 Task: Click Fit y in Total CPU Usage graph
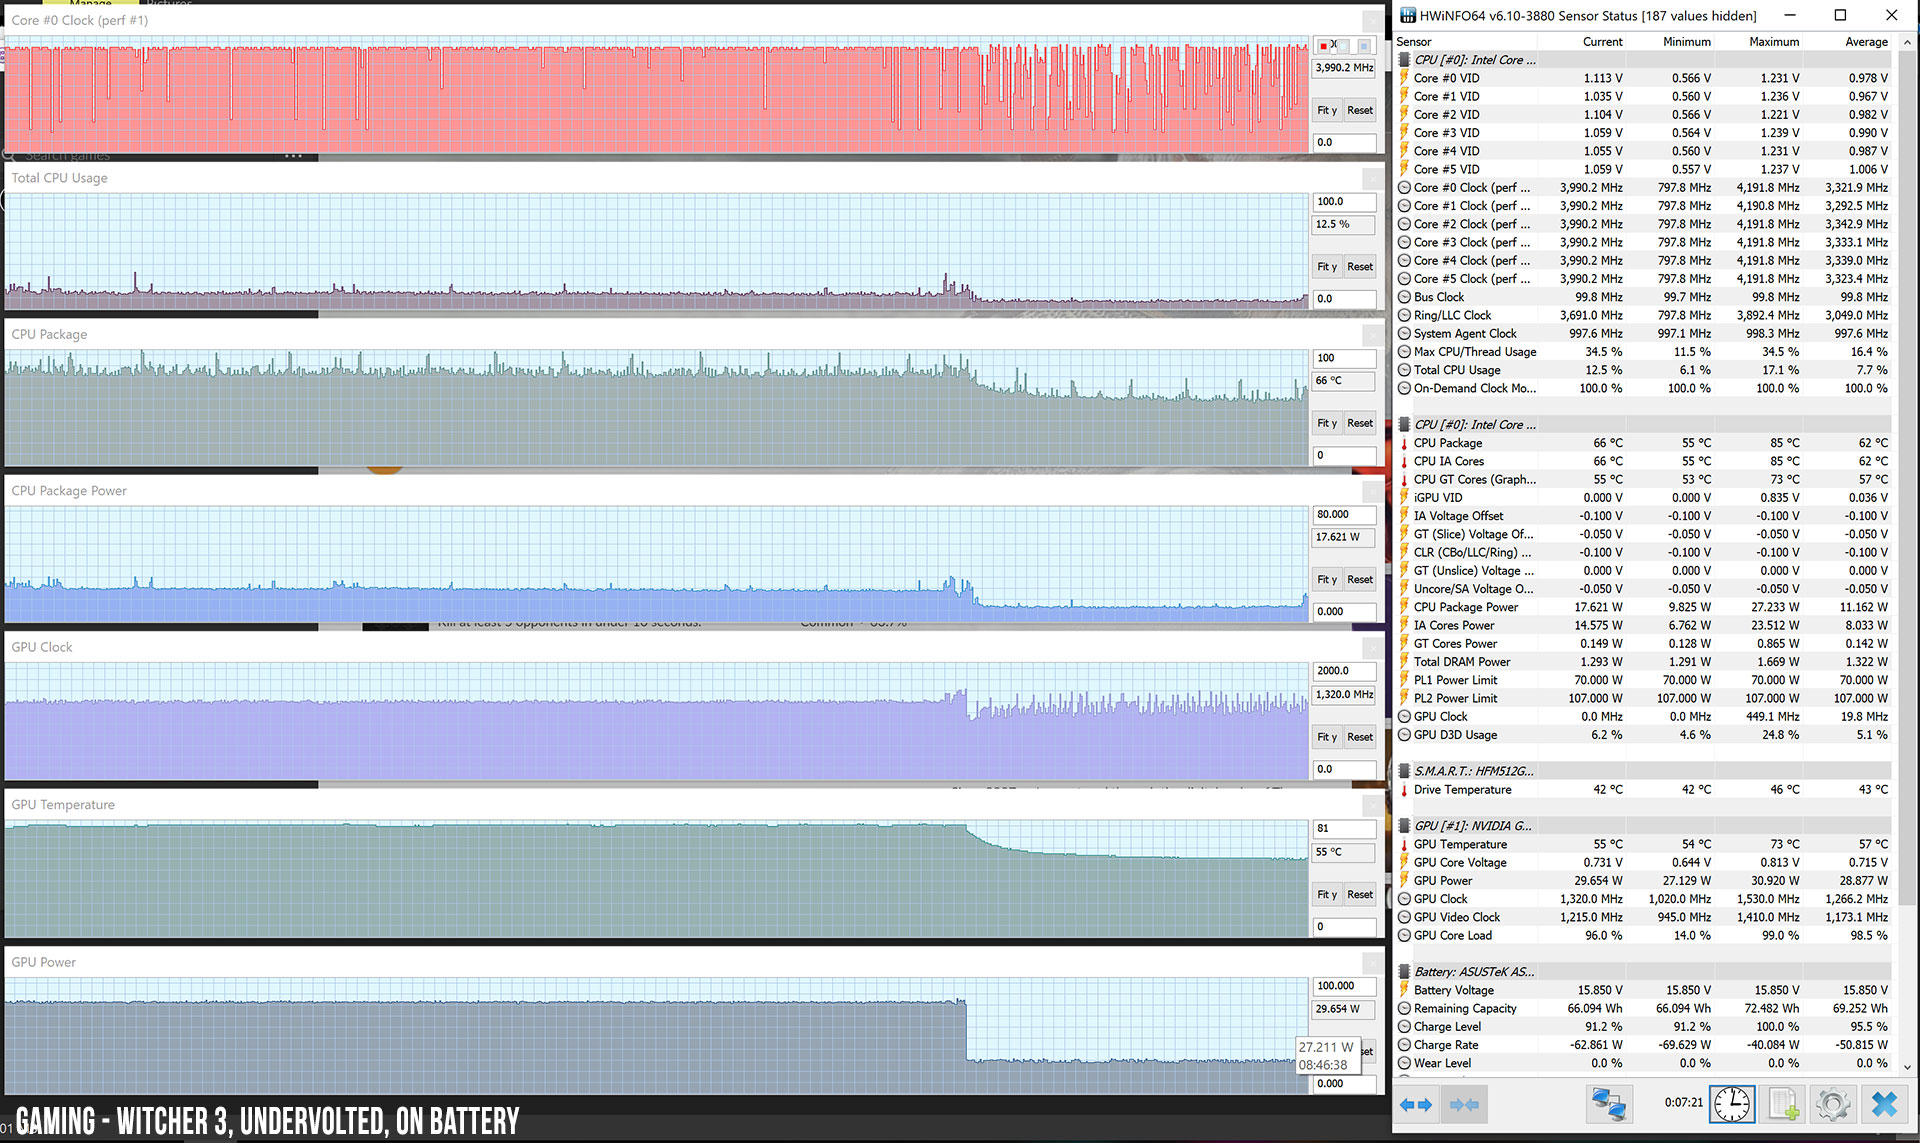tap(1327, 267)
